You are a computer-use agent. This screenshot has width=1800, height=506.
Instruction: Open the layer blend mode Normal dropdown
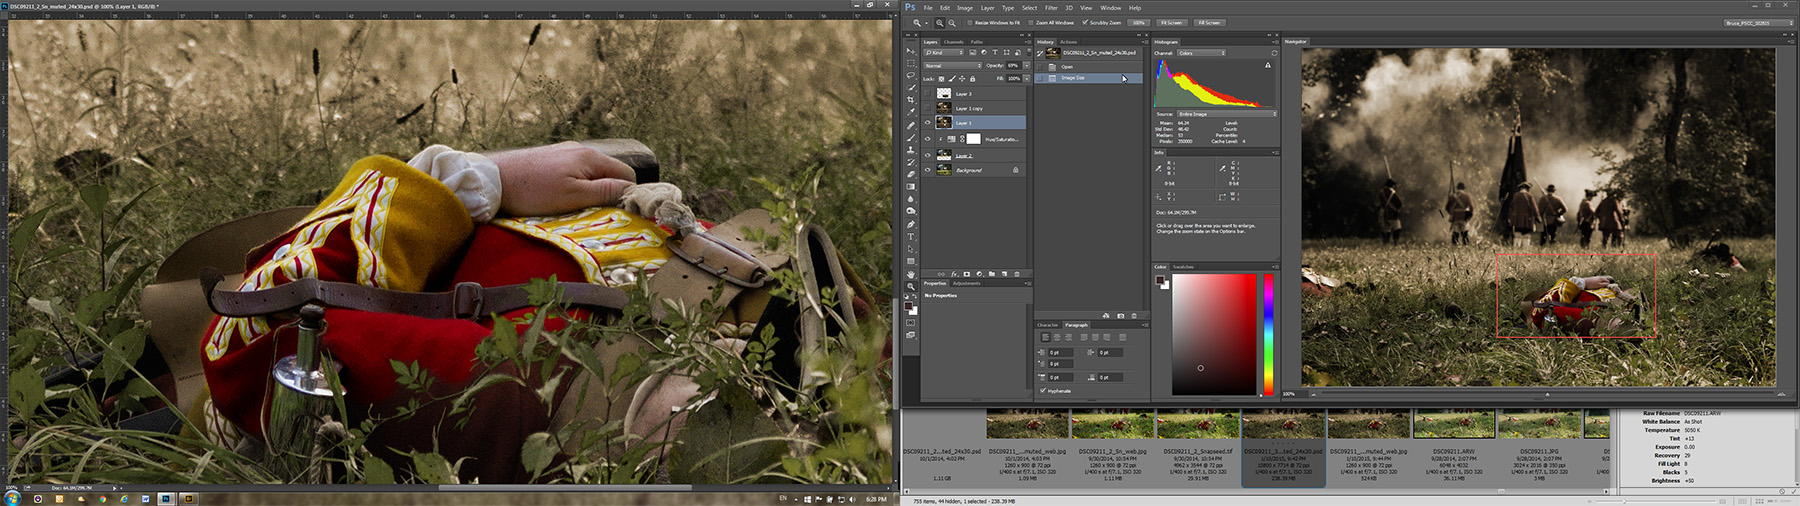tap(952, 65)
